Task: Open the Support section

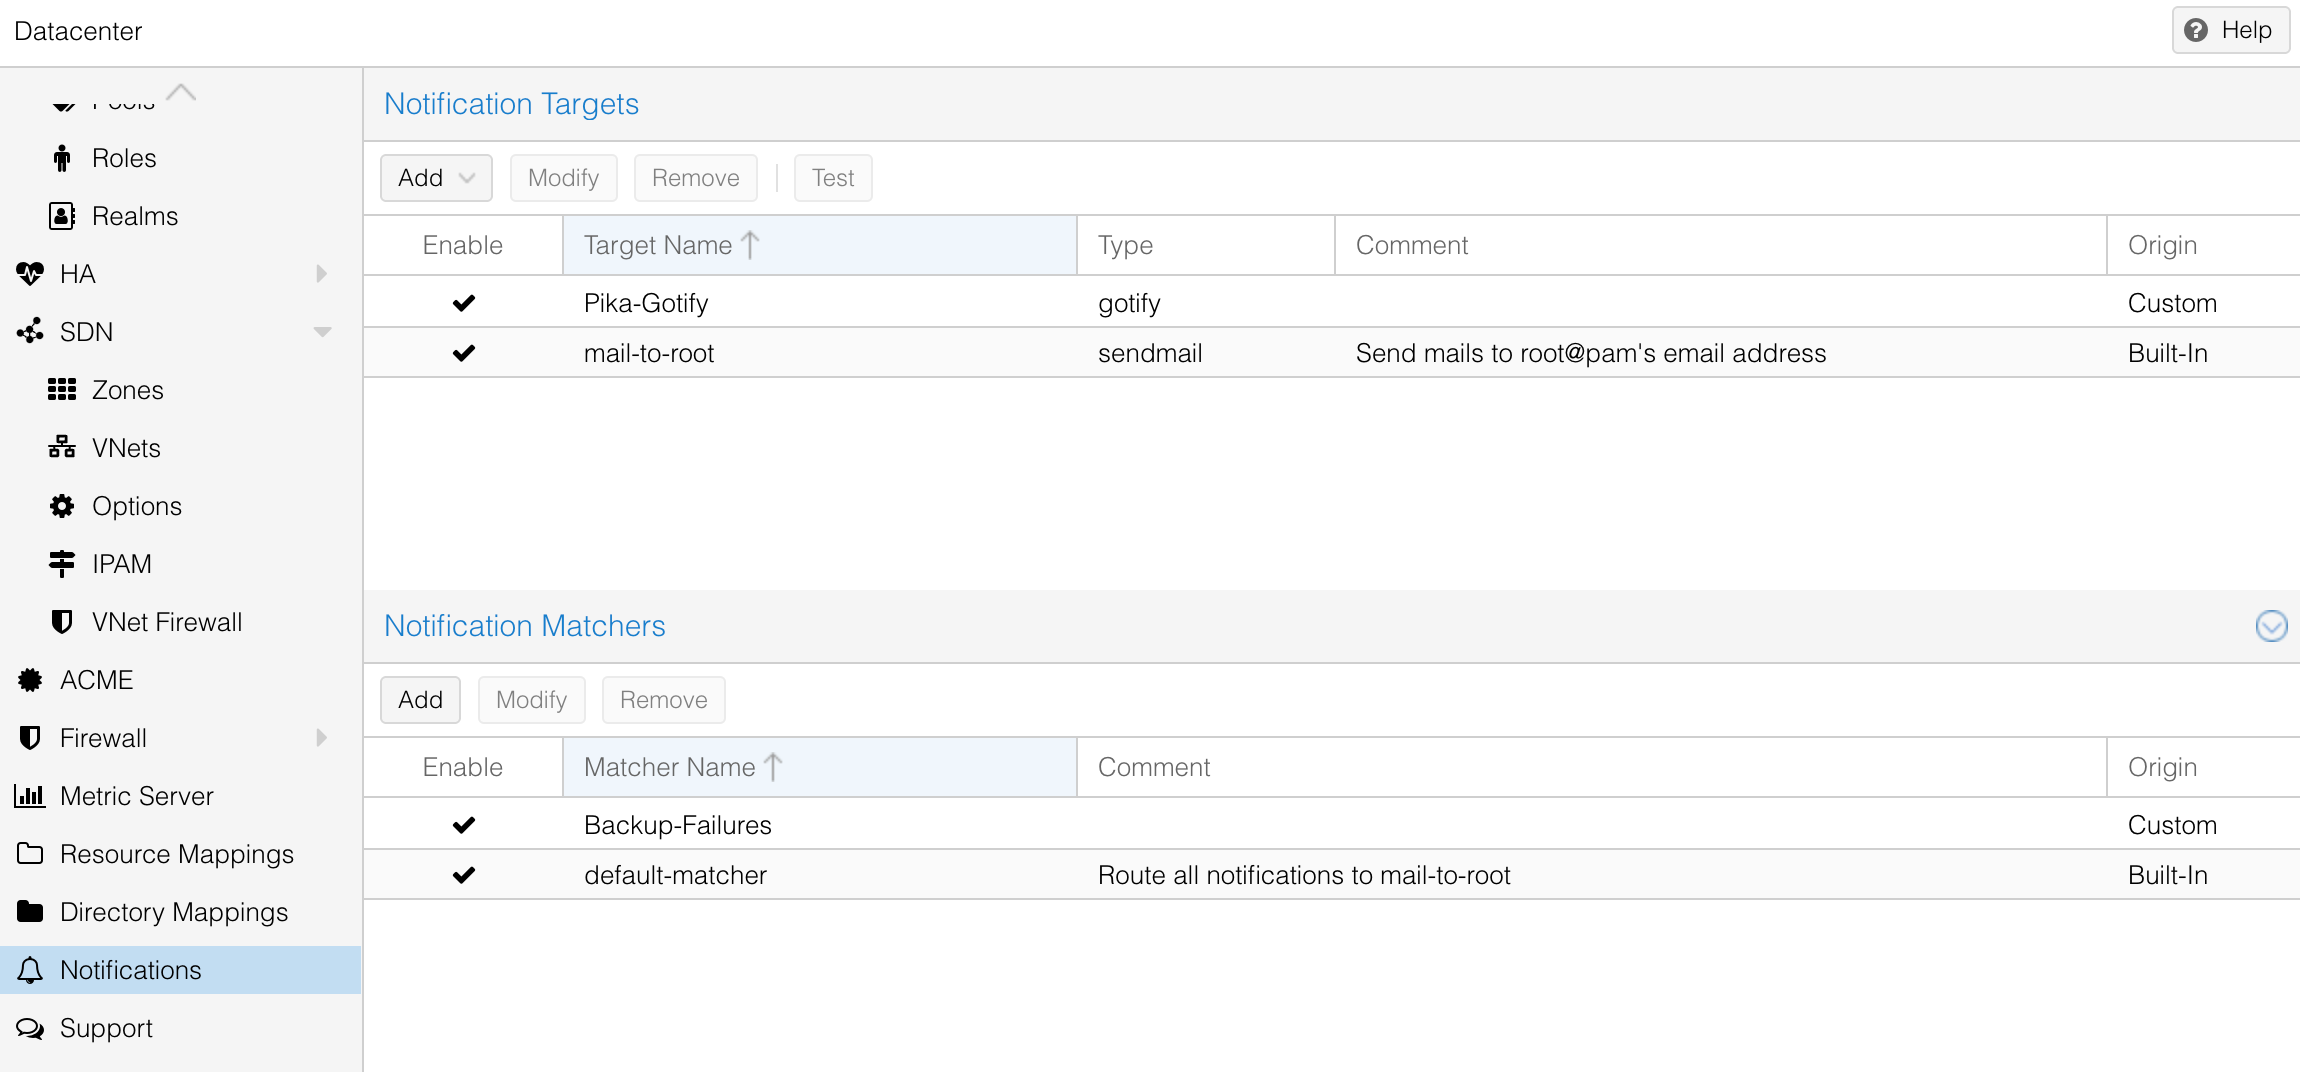Action: 106,1027
